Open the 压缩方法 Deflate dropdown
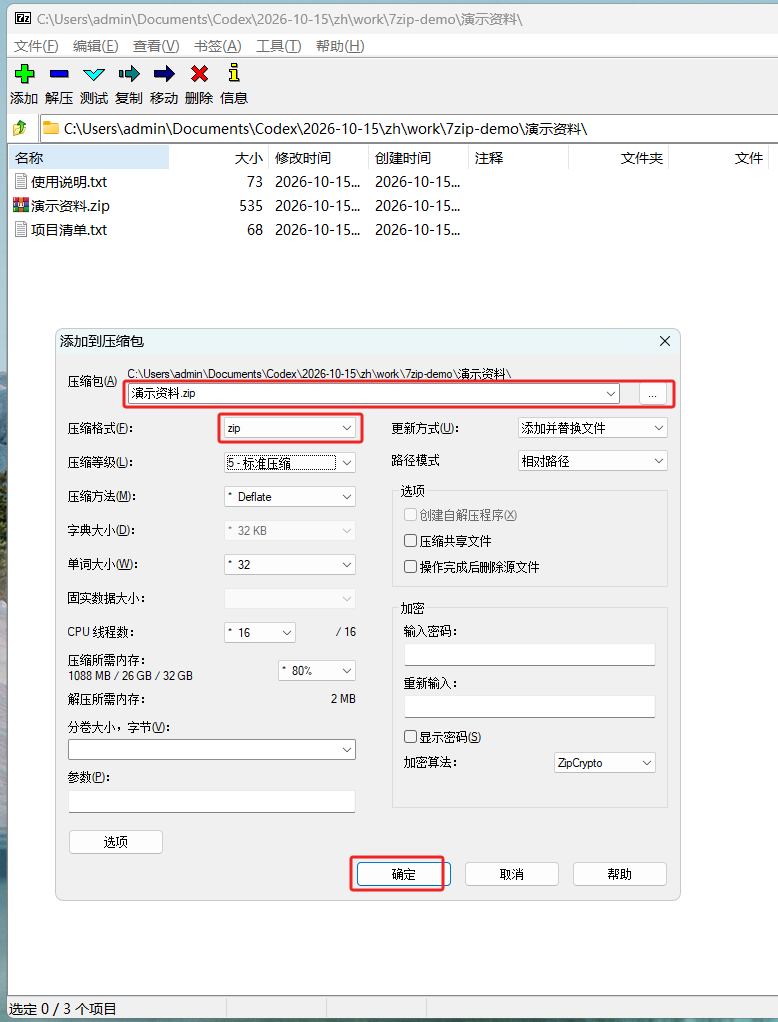The width and height of the screenshot is (778, 1022). coord(290,497)
